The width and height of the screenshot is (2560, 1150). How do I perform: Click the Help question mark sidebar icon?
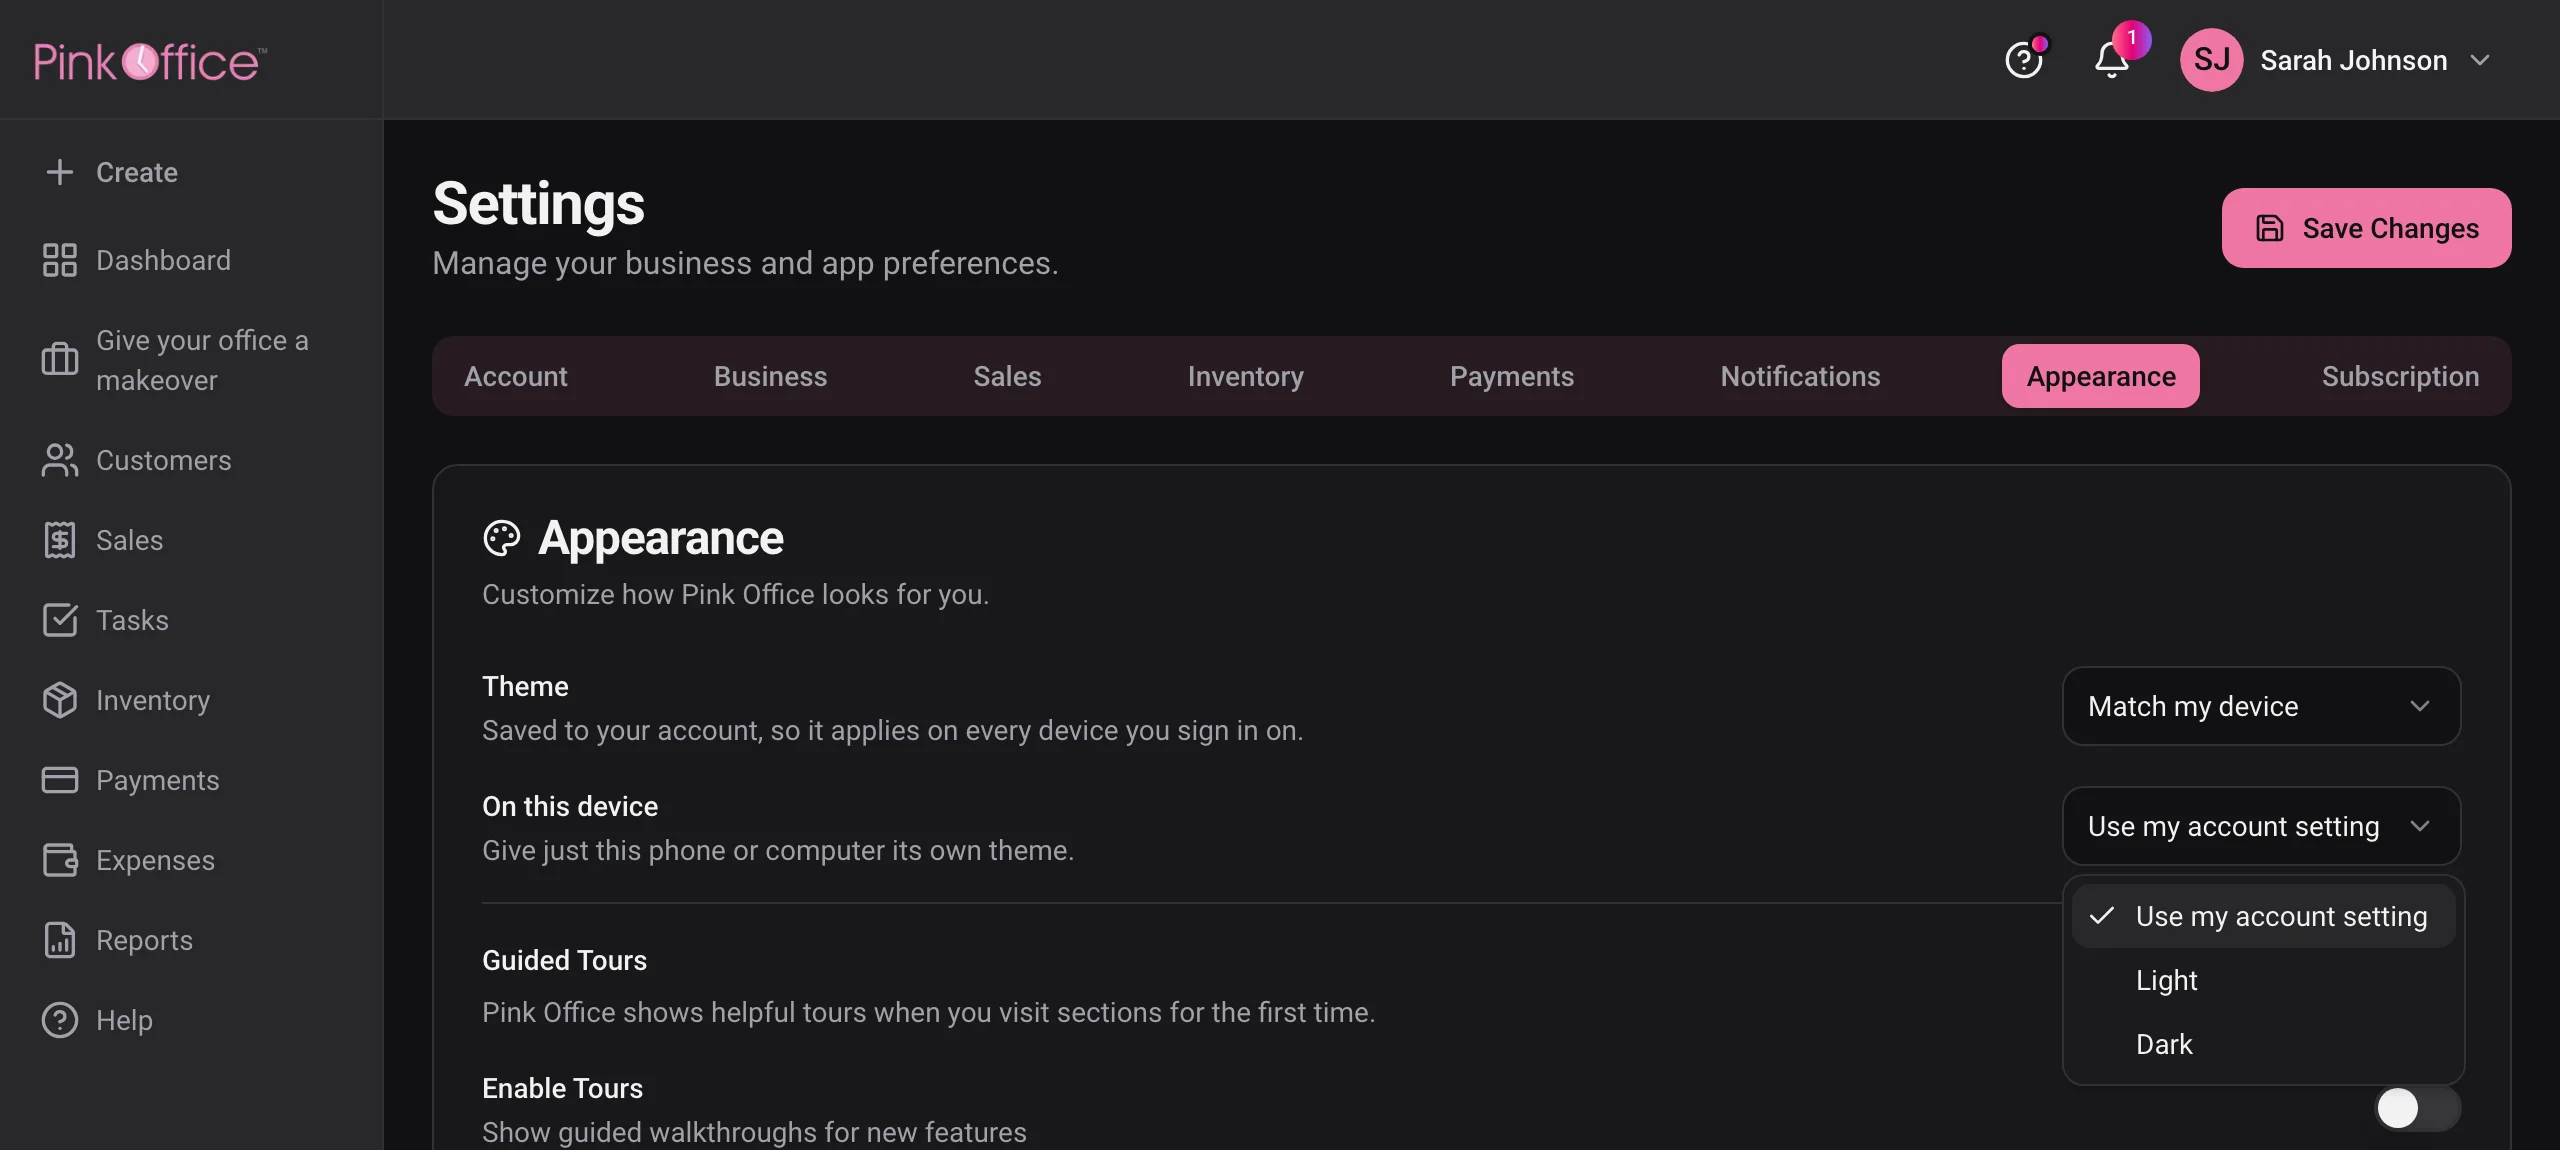[x=60, y=1020]
